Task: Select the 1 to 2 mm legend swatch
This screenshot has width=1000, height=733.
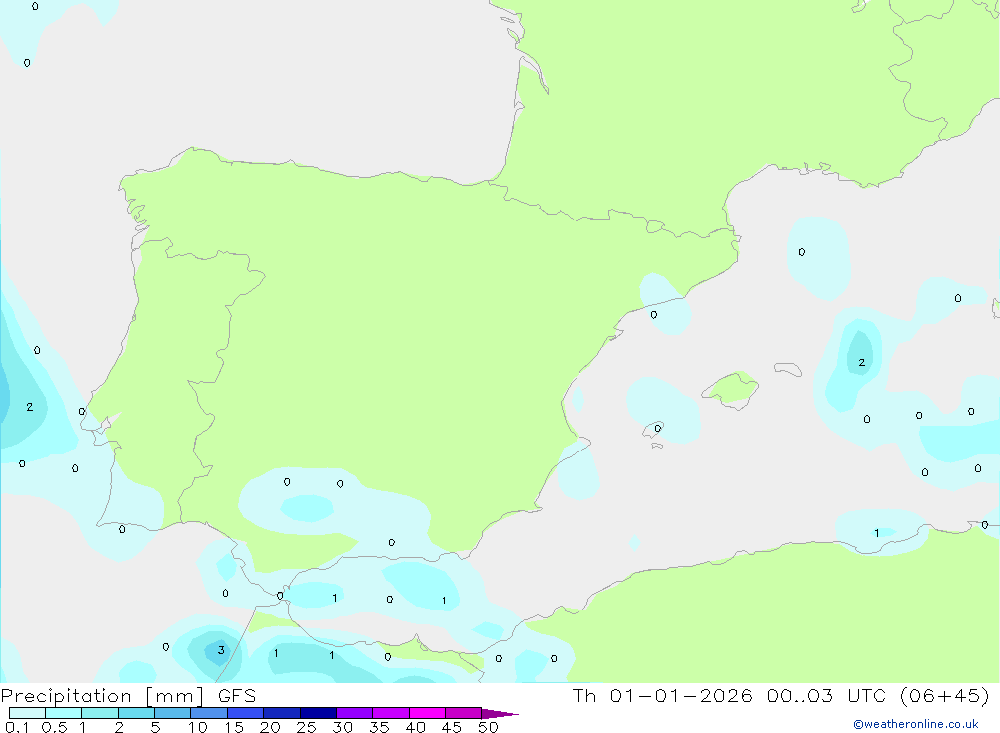Action: click(100, 713)
